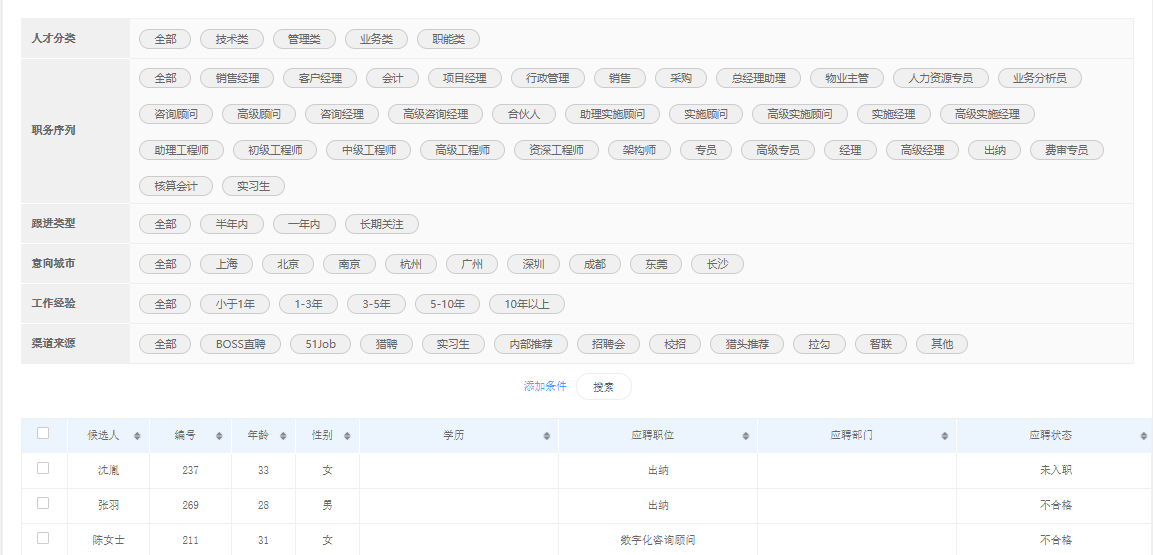Set 工作经验 filter to 3-5年
The image size is (1153, 555).
point(383,304)
